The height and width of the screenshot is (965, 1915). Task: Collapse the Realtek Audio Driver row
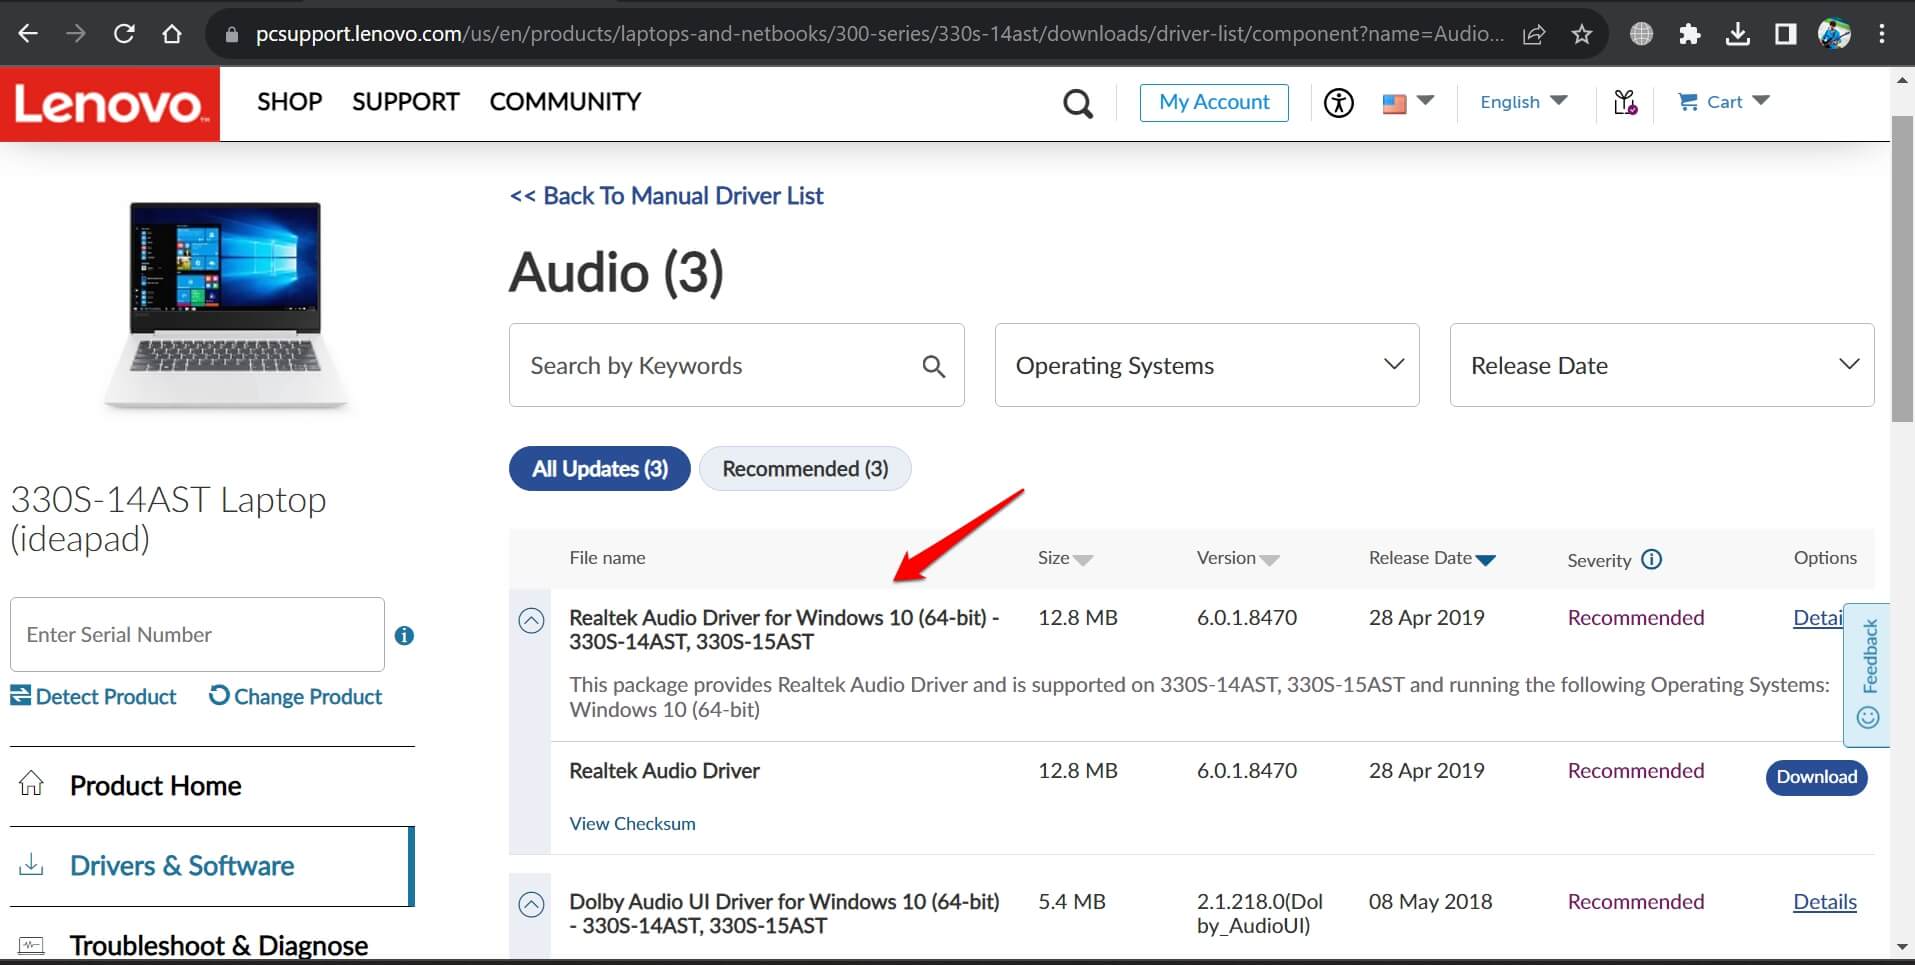[x=531, y=621]
